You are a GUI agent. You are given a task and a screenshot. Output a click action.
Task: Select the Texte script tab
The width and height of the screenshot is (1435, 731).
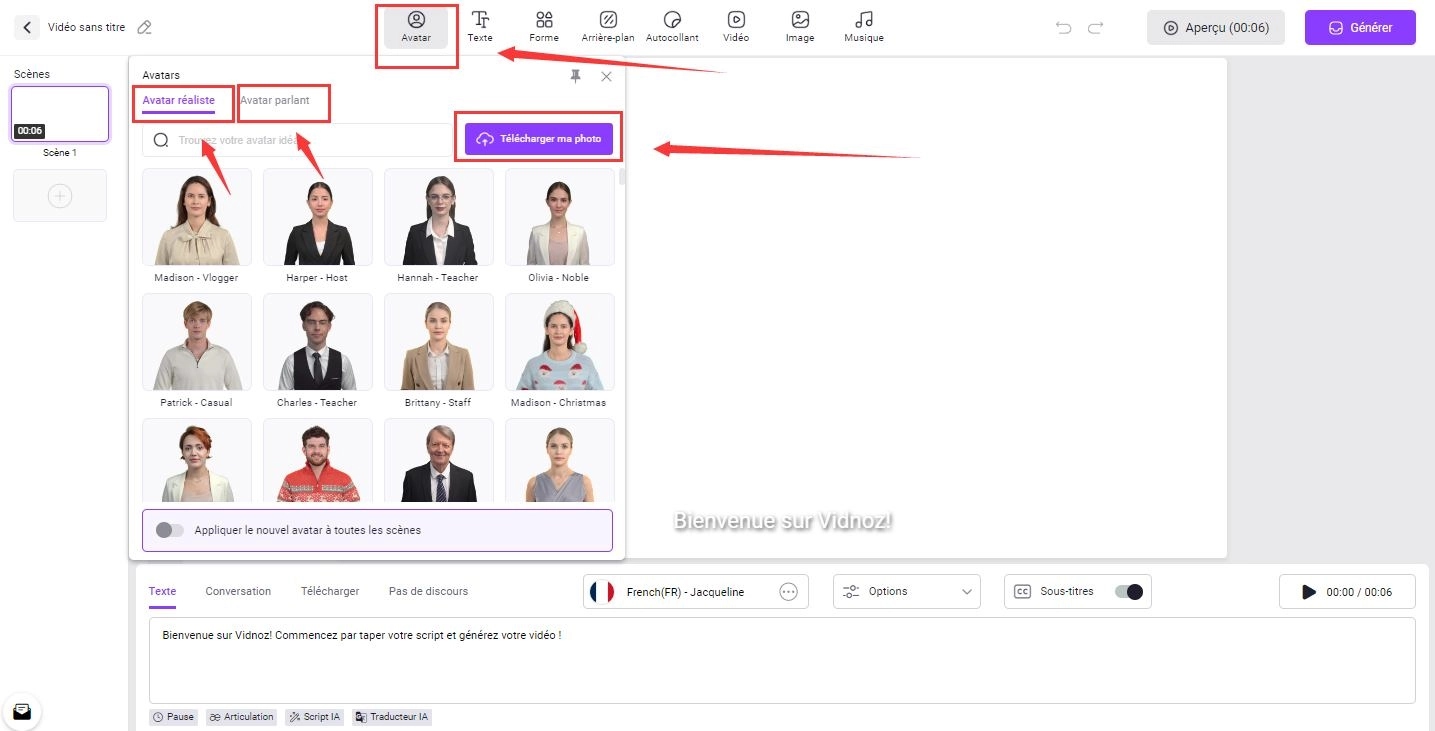(x=162, y=592)
